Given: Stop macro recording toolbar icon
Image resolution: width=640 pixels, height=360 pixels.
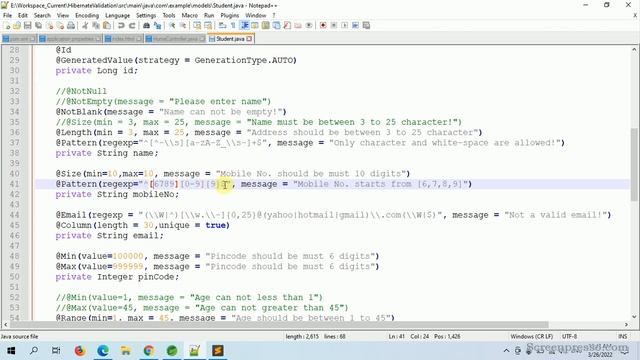Looking at the screenshot, I should pos(334,25).
